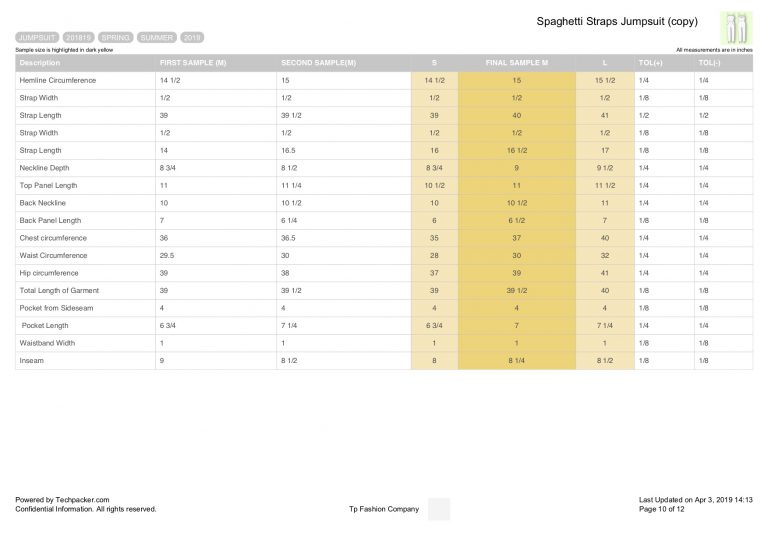Screen dimensions: 768x543
Task: Select the 2019 tag
Action: click(x=192, y=38)
